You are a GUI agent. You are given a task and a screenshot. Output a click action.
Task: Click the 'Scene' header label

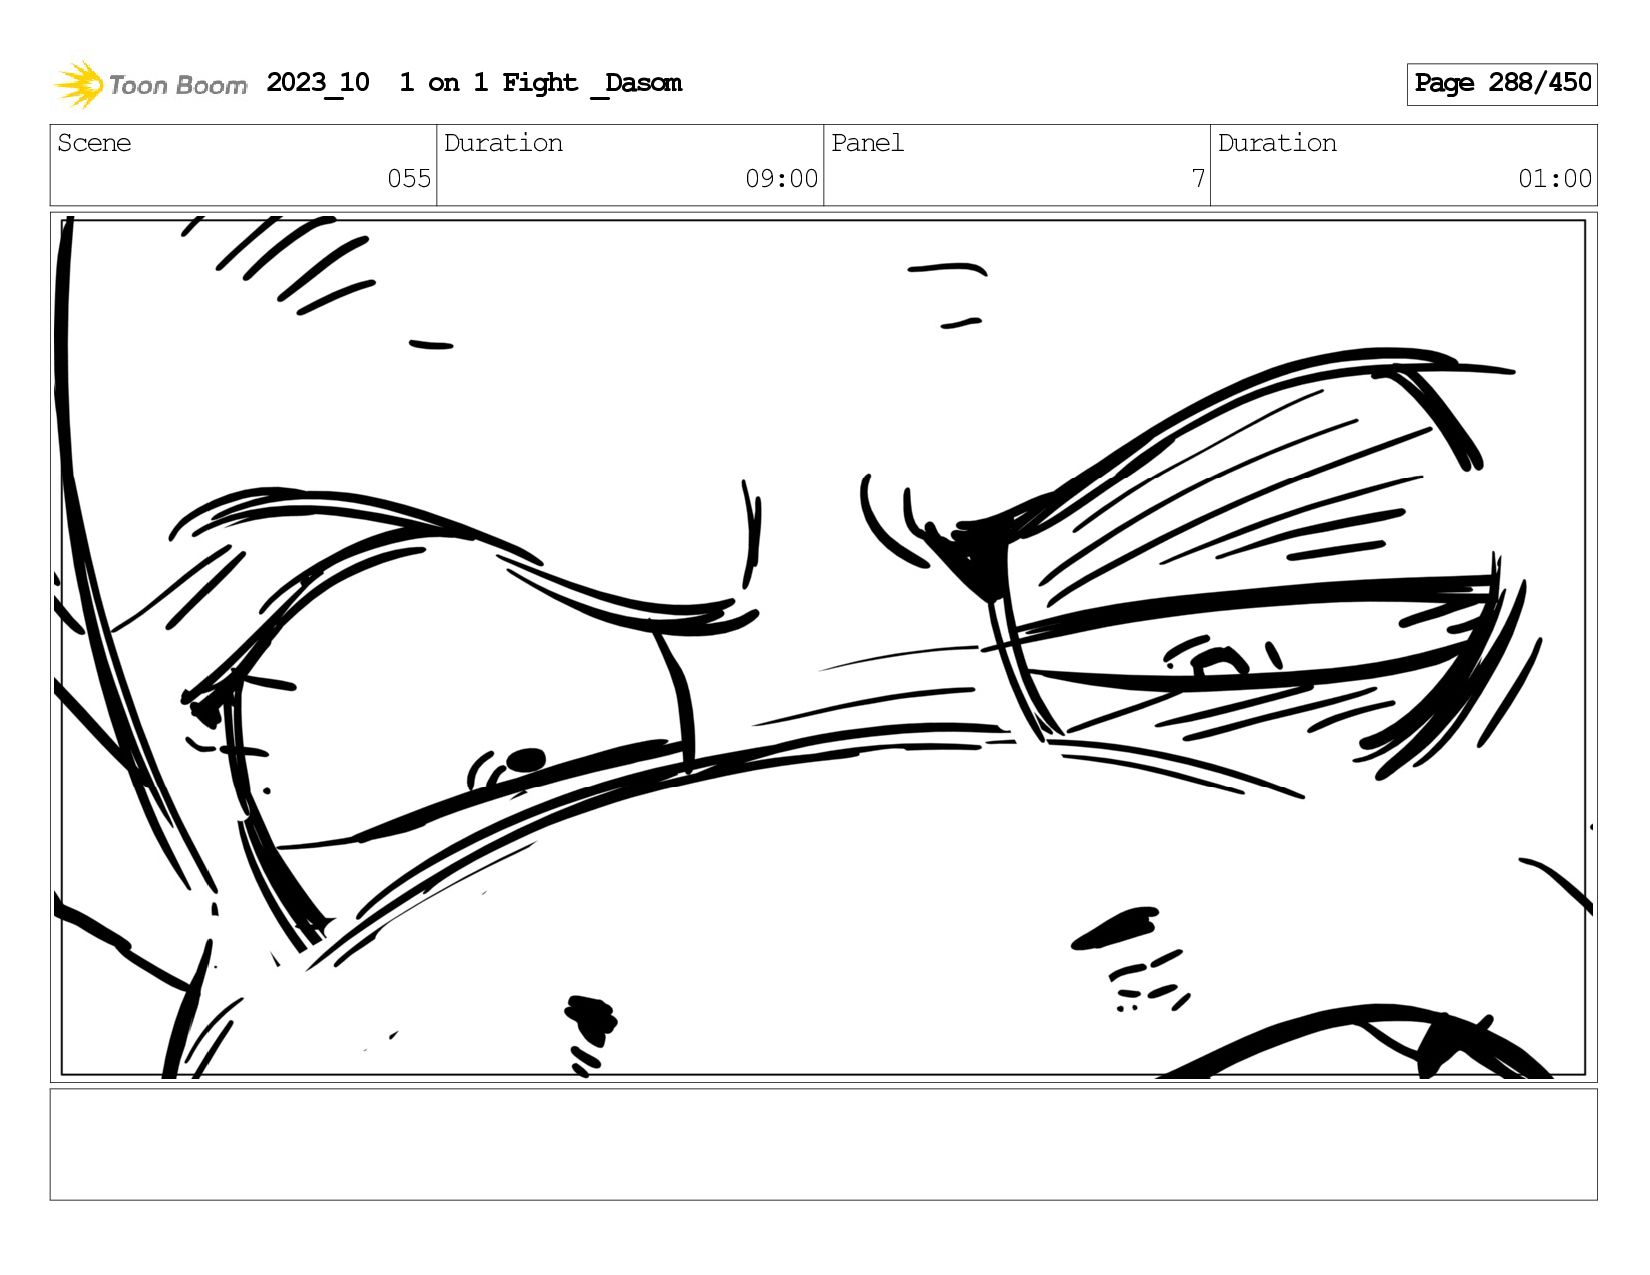click(94, 143)
